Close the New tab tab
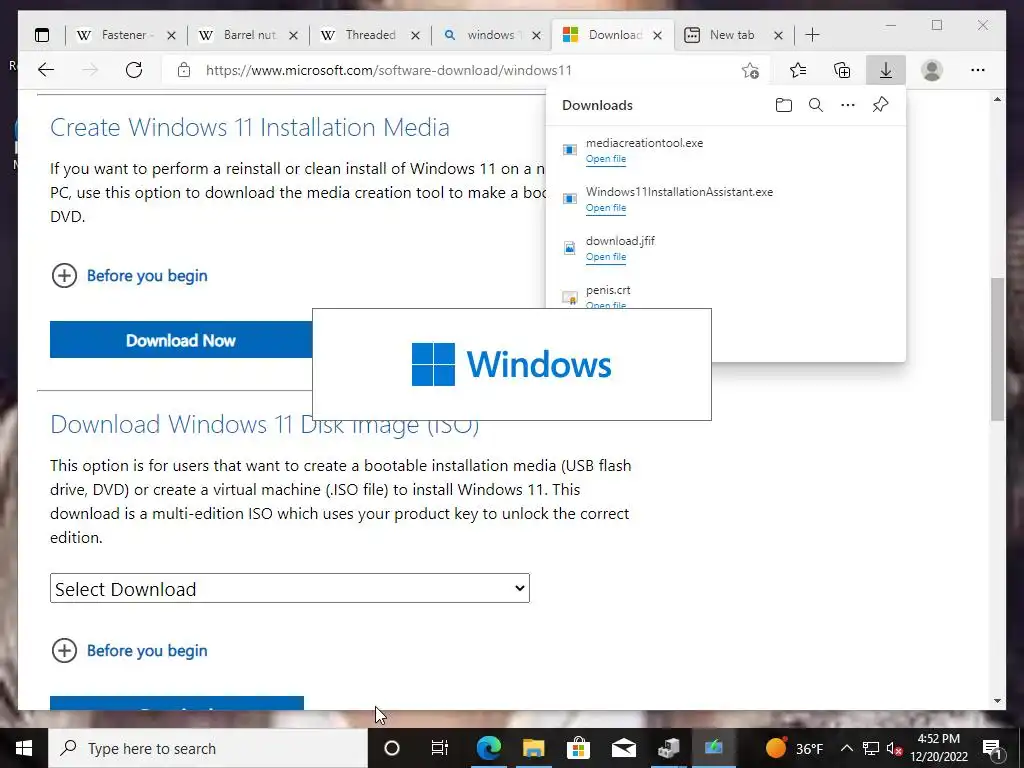 tap(778, 35)
